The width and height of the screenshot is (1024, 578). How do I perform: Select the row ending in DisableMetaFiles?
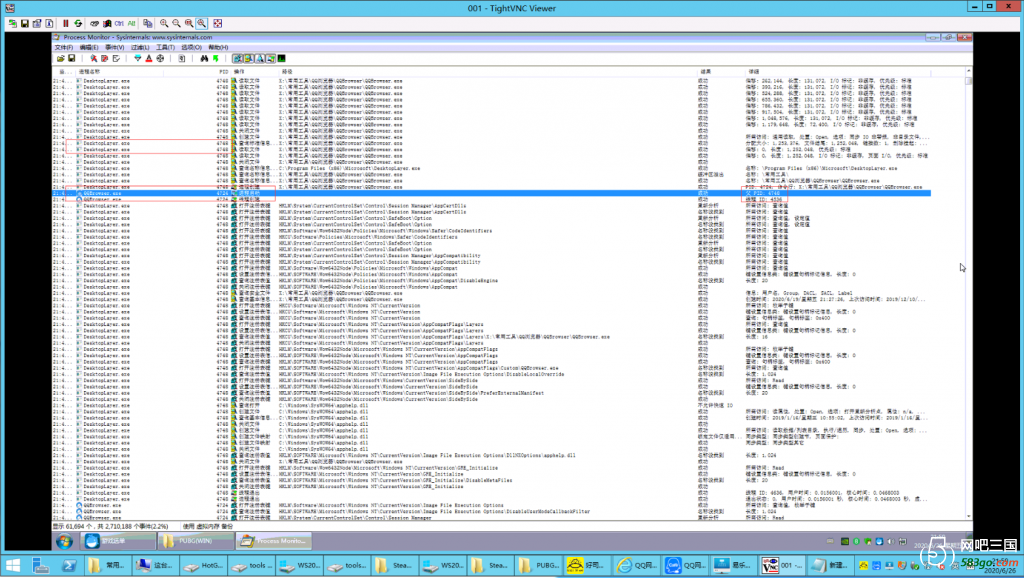492,480
